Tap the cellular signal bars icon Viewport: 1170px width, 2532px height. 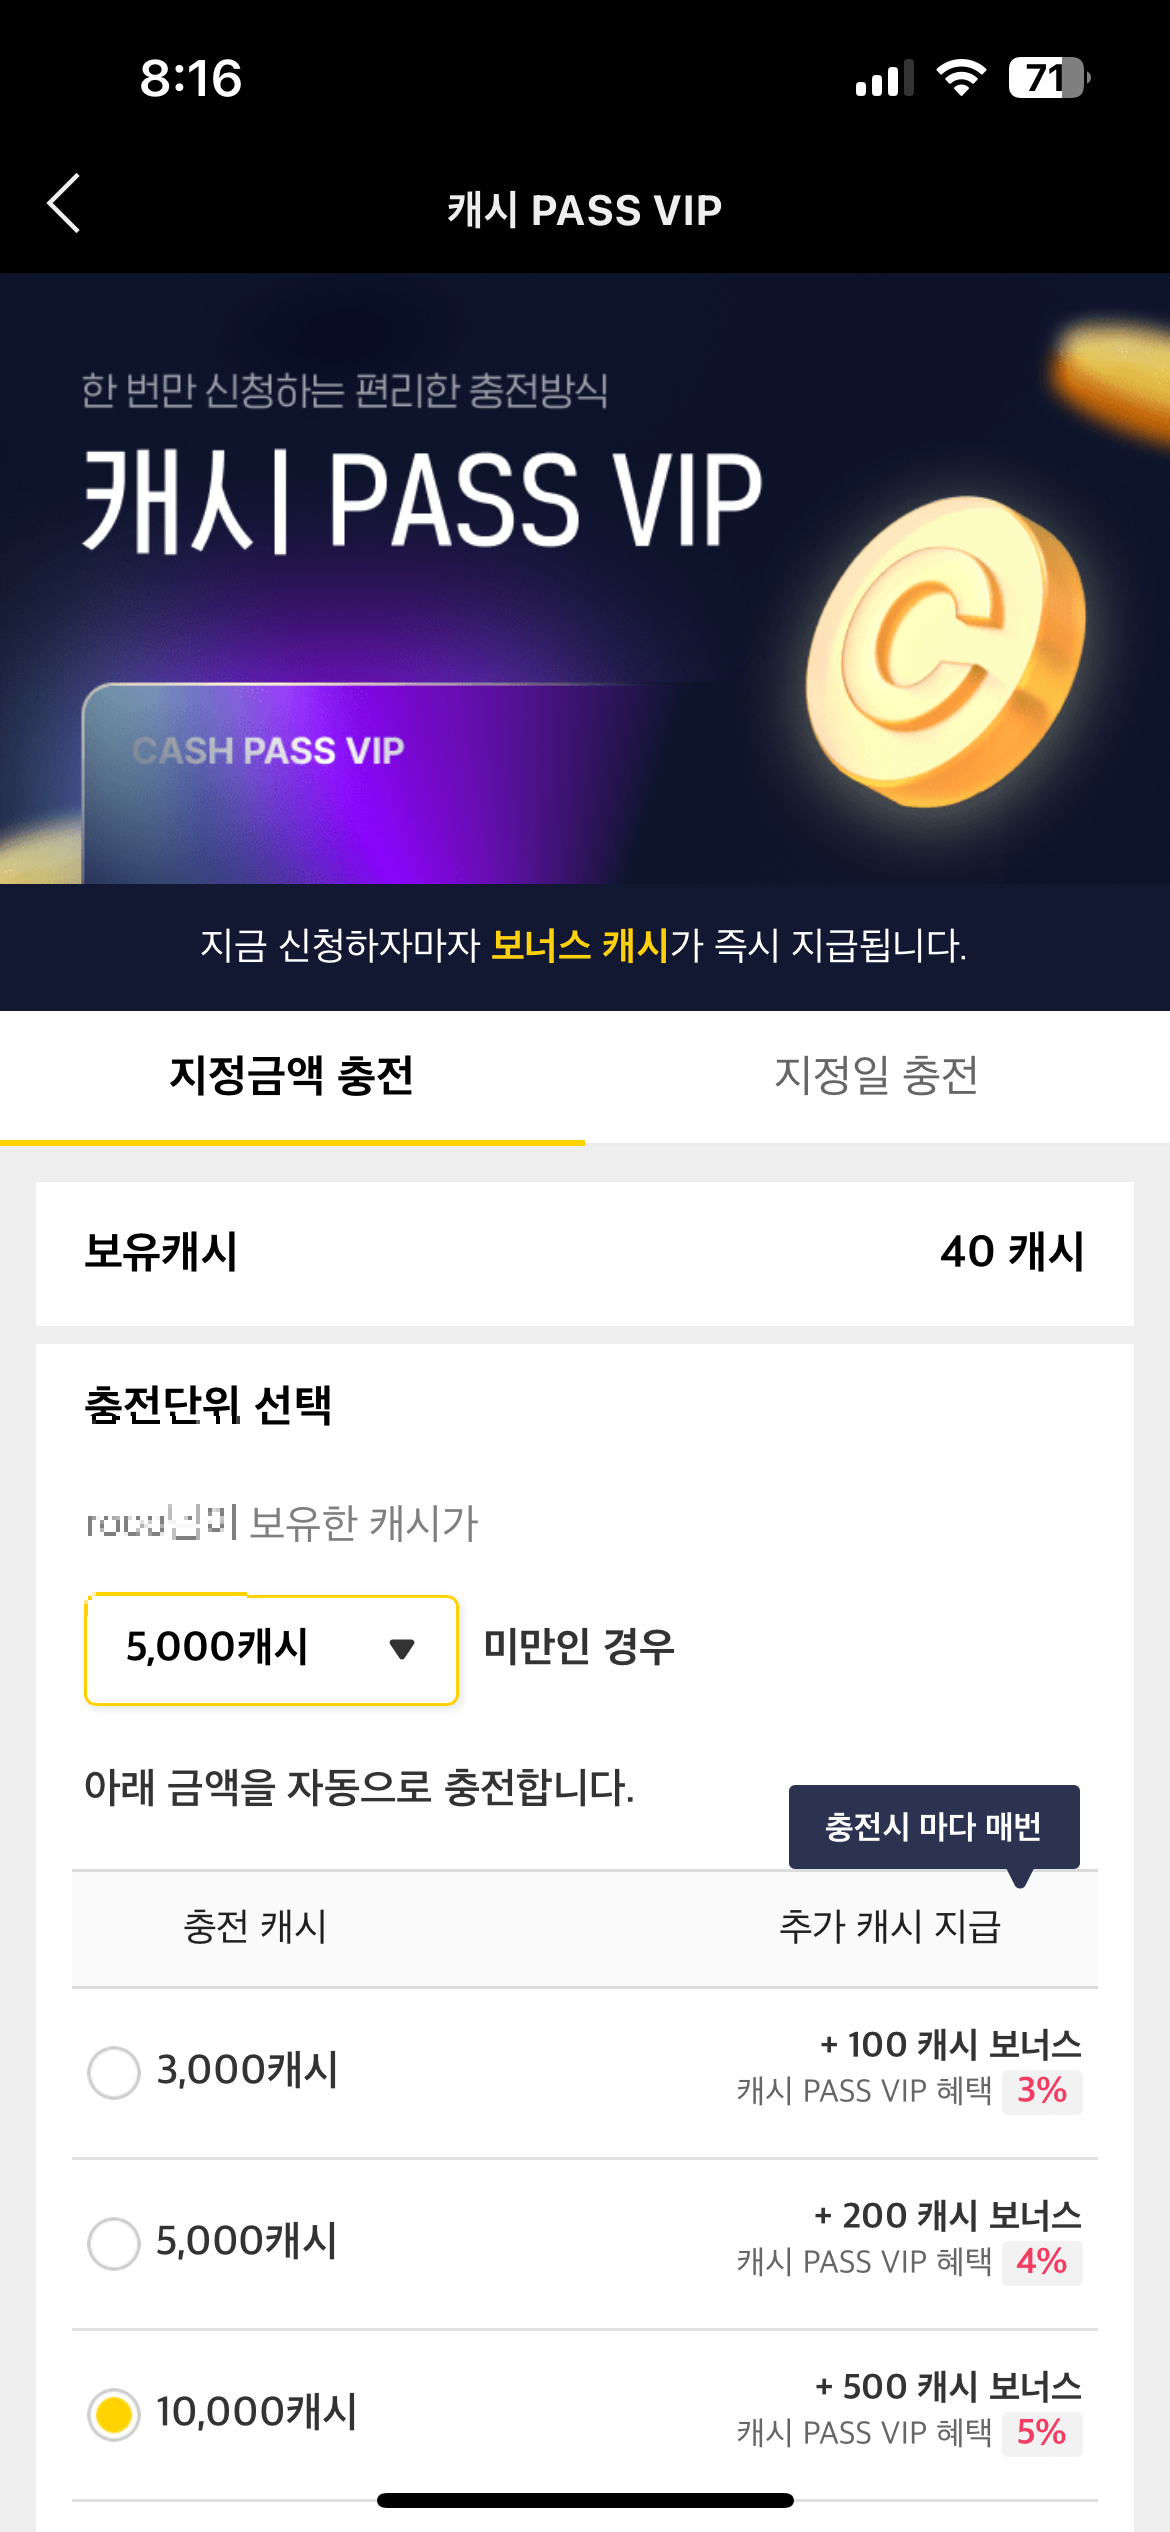885,78
